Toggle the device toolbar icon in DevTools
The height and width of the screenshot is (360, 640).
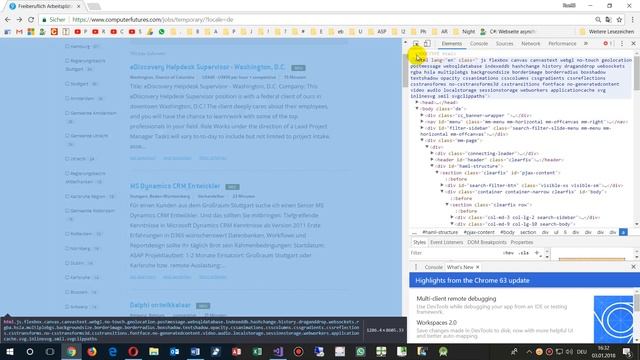click(x=427, y=43)
